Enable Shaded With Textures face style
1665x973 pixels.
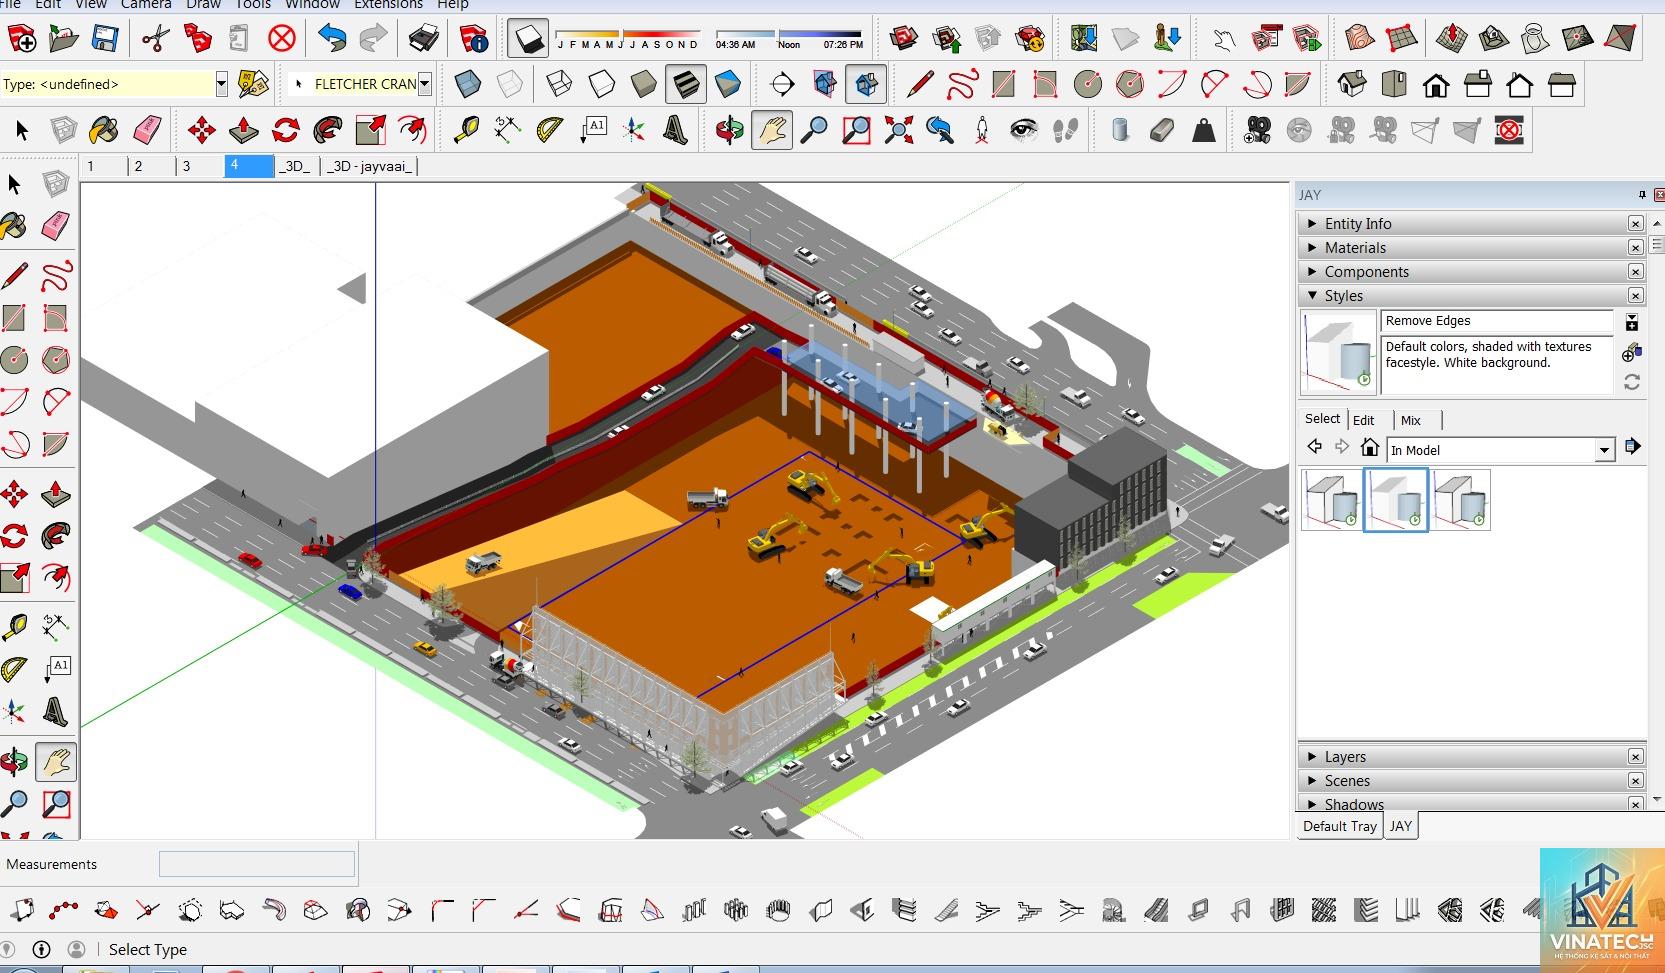coord(685,84)
